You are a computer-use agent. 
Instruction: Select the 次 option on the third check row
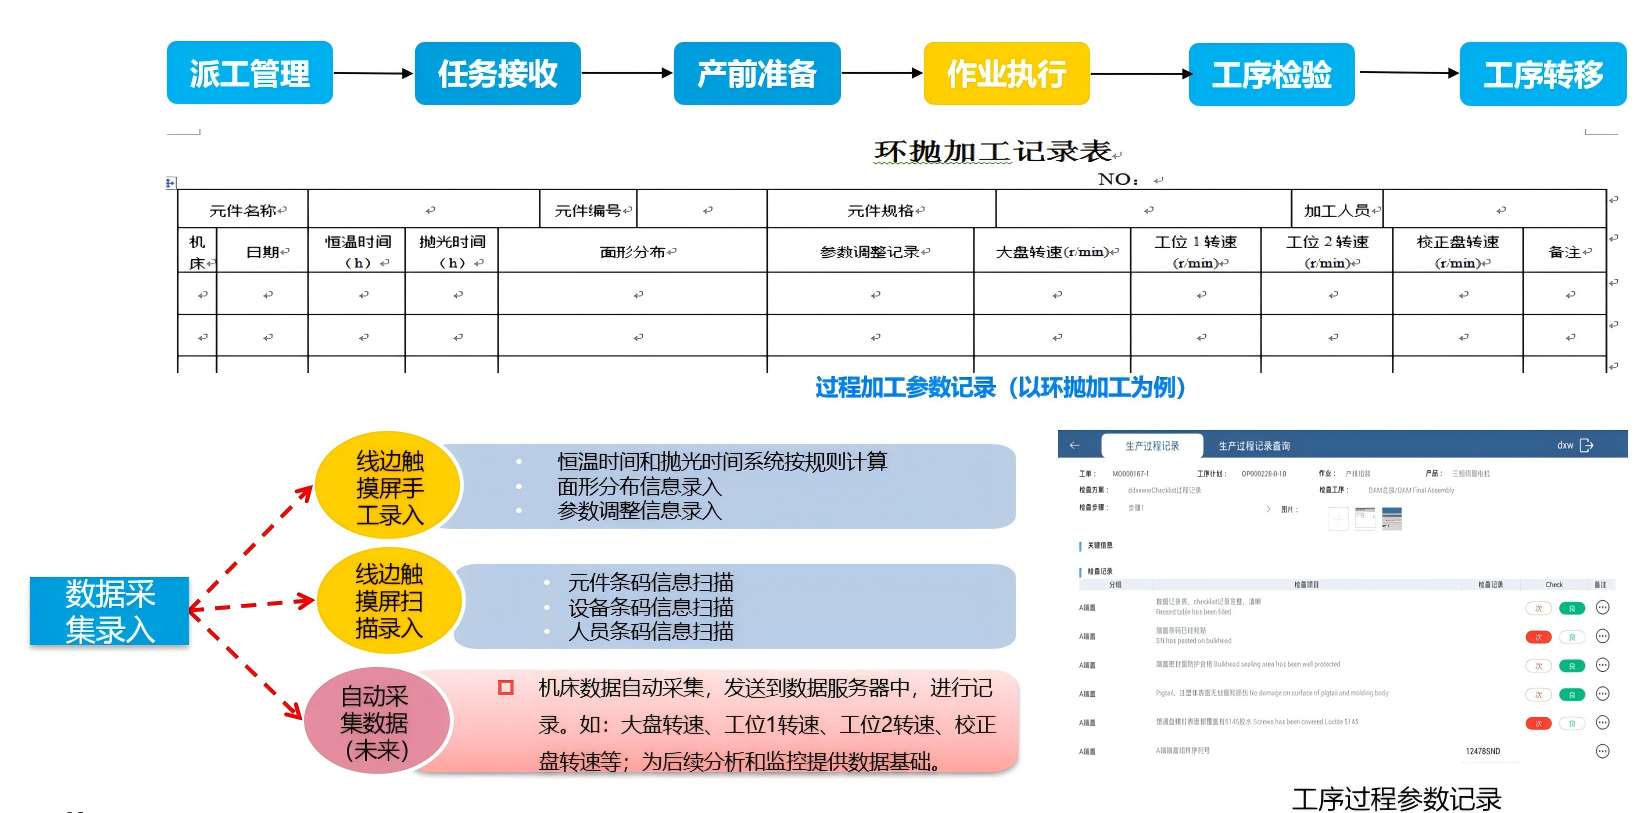1538,666
